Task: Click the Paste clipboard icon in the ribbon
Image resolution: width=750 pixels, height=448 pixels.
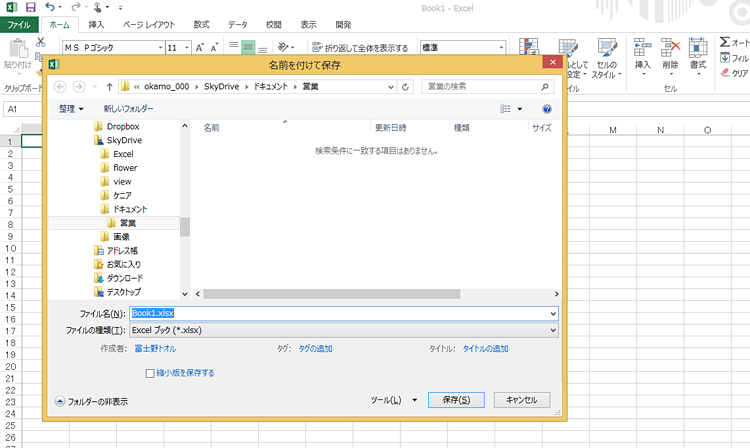Action: 18,49
